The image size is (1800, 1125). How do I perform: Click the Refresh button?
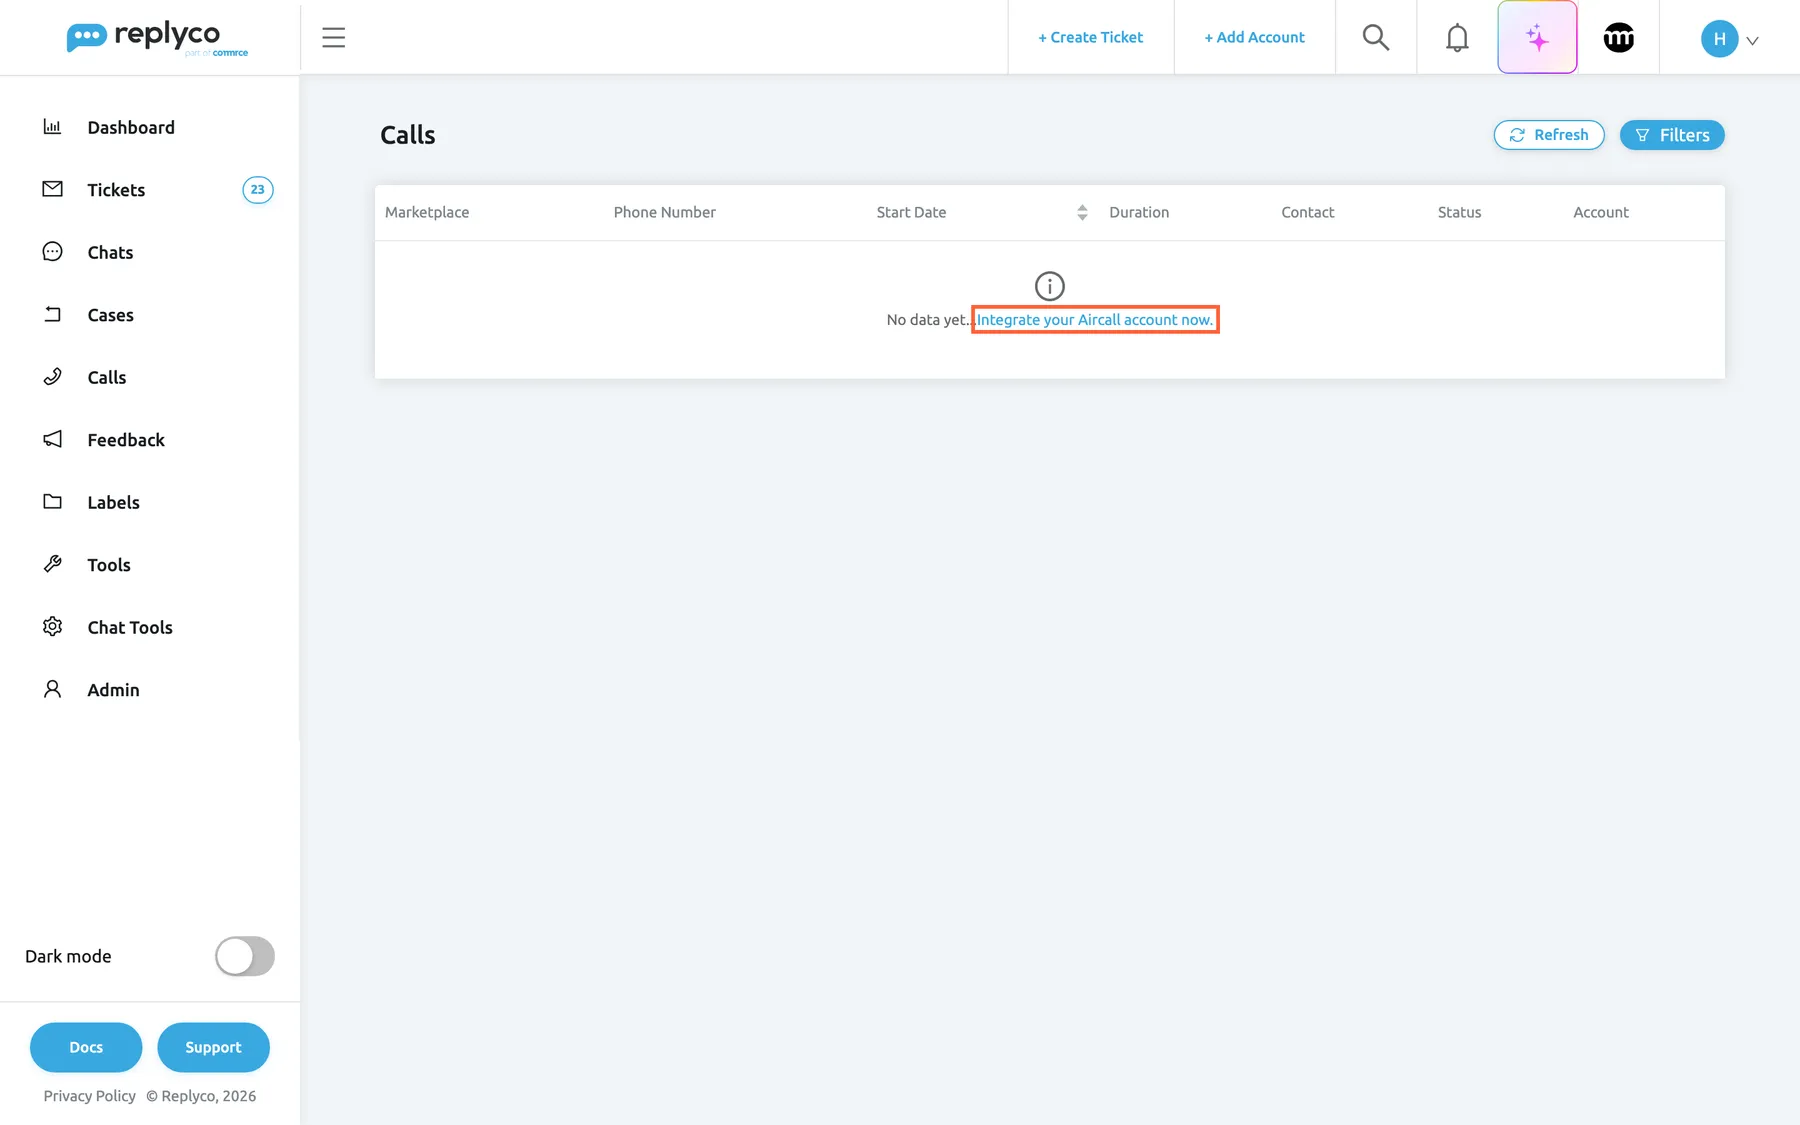1549,135
